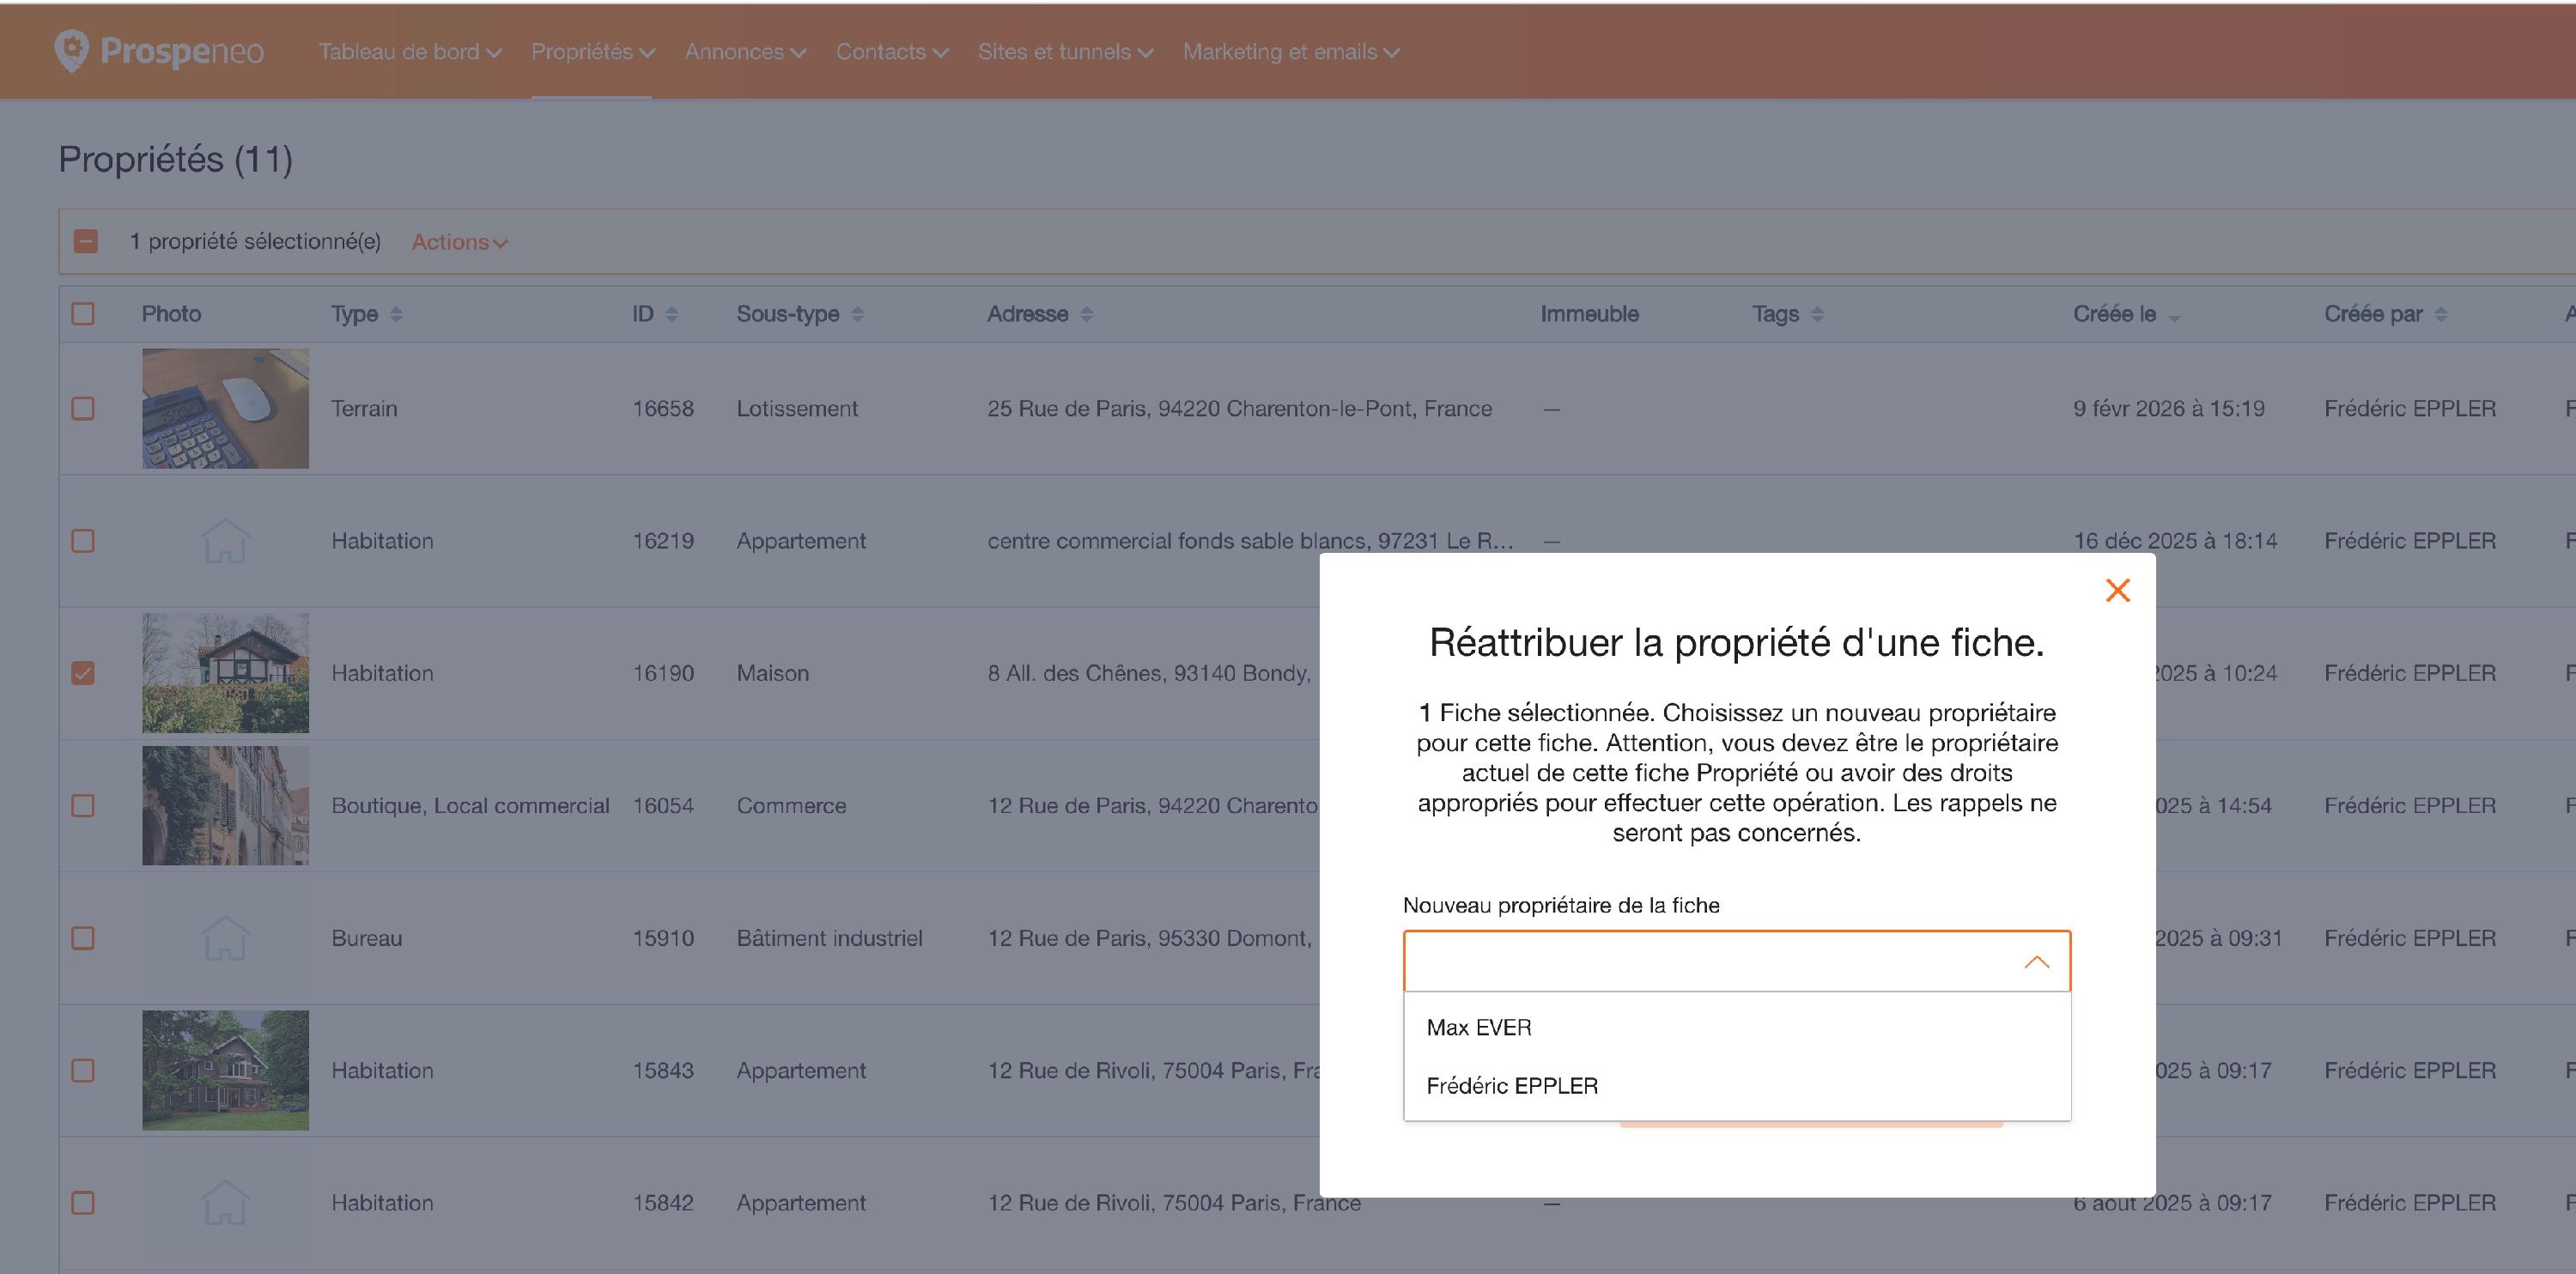
Task: Sort by Créée par column arrows
Action: 2440,314
